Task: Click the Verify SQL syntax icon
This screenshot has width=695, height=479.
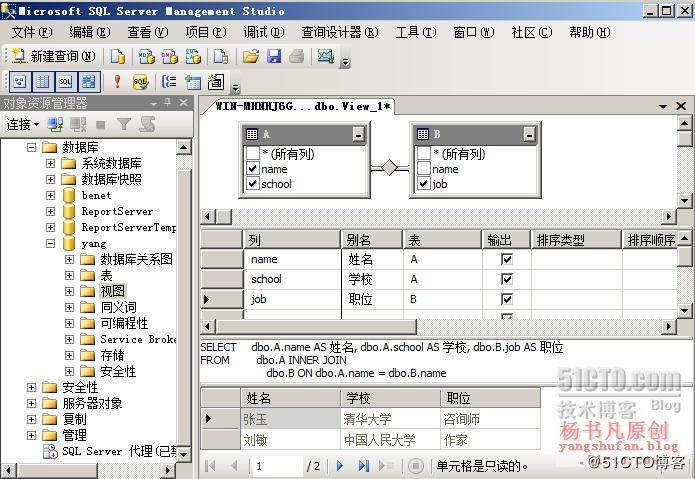Action: click(x=140, y=82)
